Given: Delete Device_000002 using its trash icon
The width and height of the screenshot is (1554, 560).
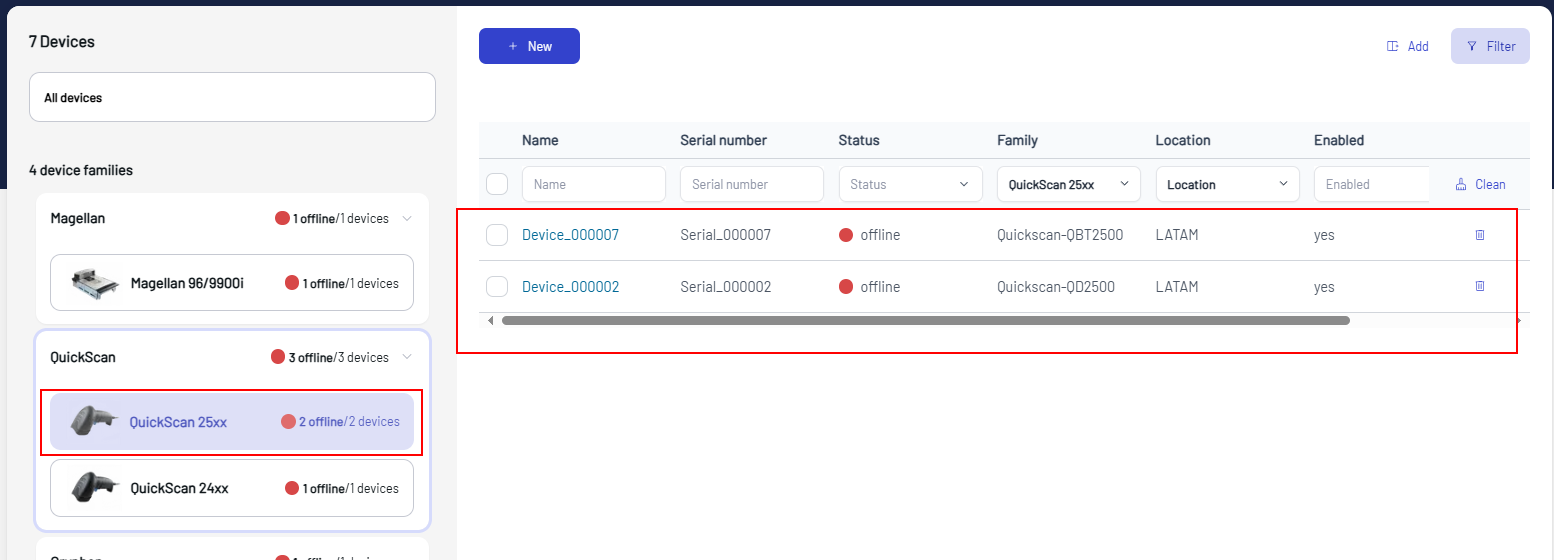Looking at the screenshot, I should 1480,286.
